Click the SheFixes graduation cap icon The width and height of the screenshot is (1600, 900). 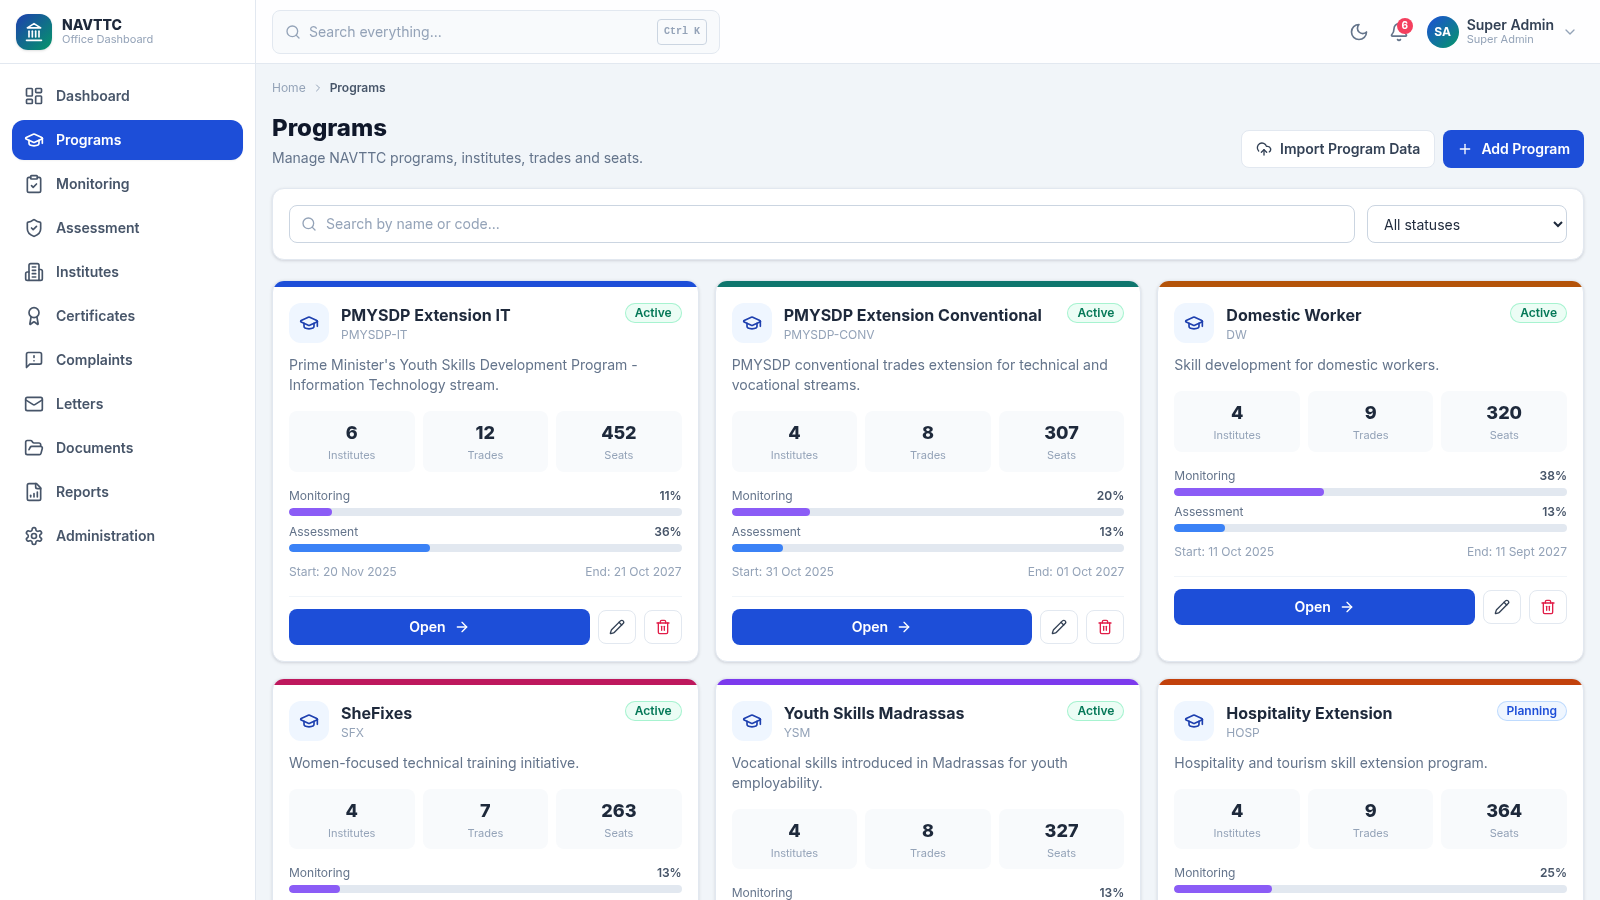click(309, 721)
